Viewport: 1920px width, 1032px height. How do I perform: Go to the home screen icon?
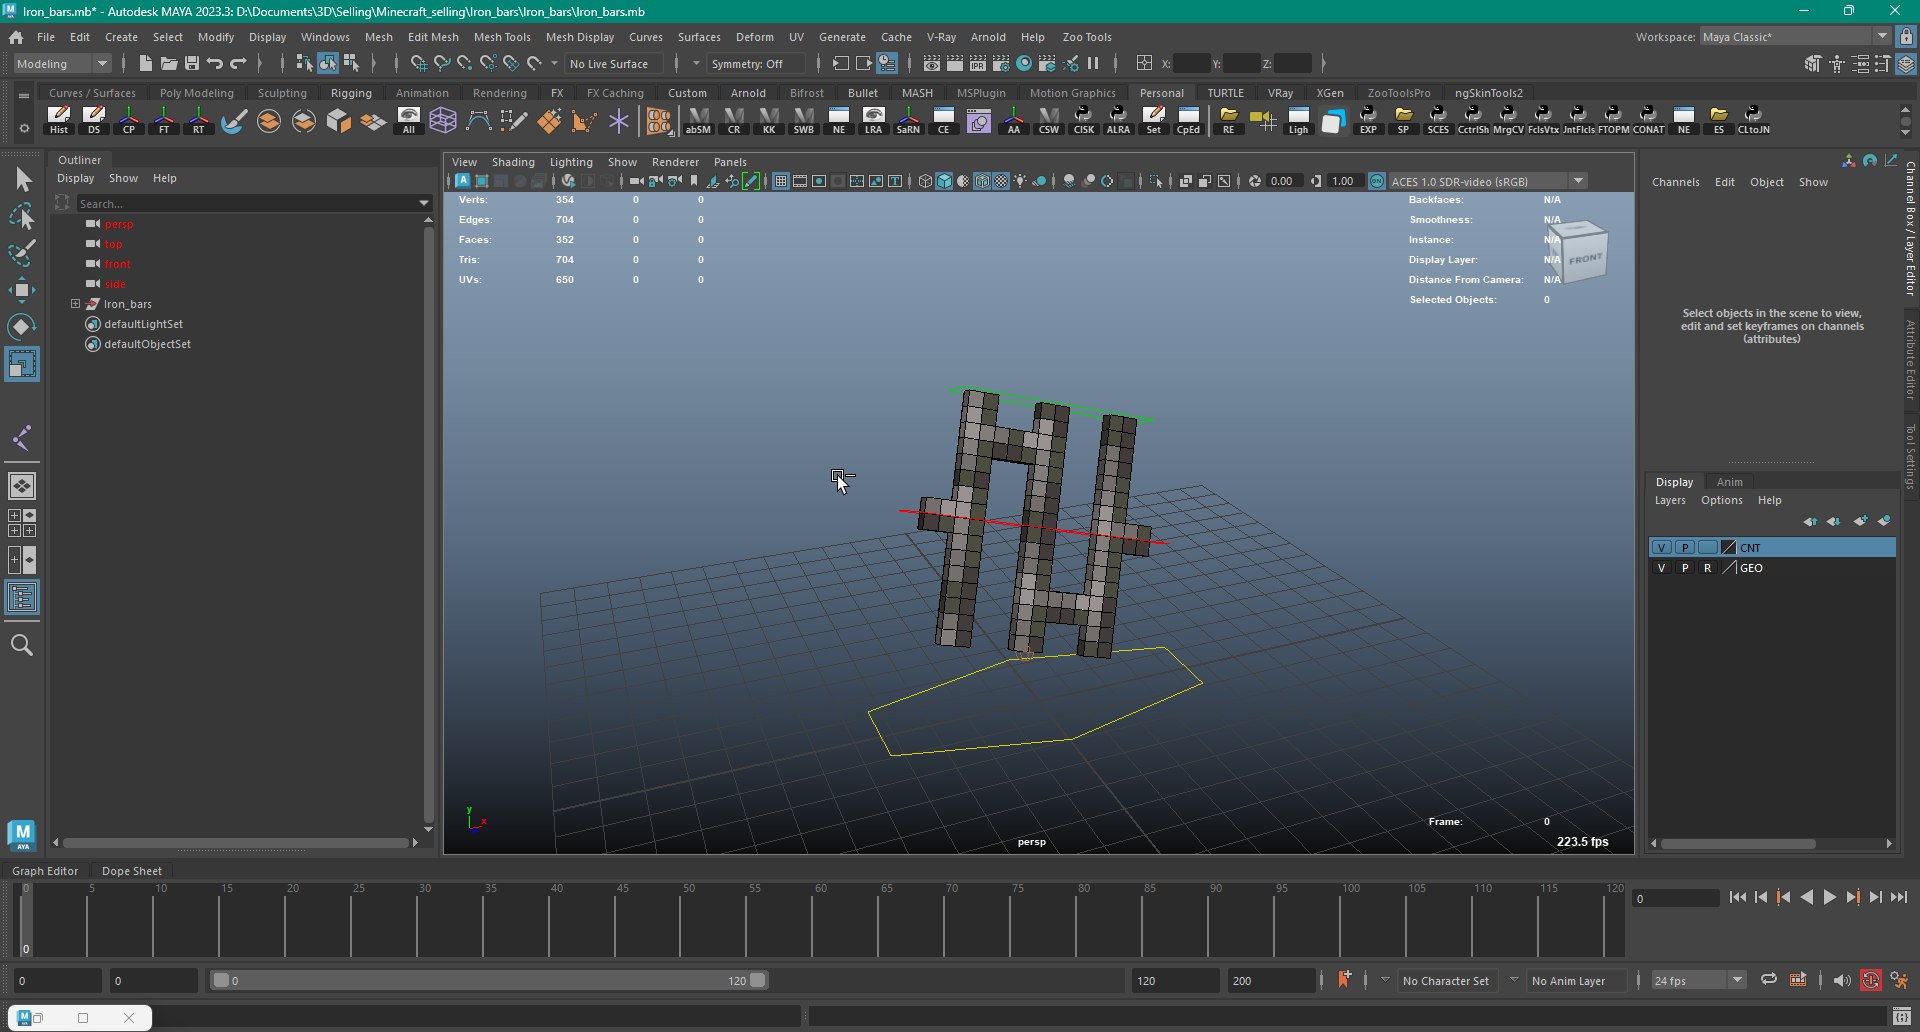pyautogui.click(x=16, y=37)
